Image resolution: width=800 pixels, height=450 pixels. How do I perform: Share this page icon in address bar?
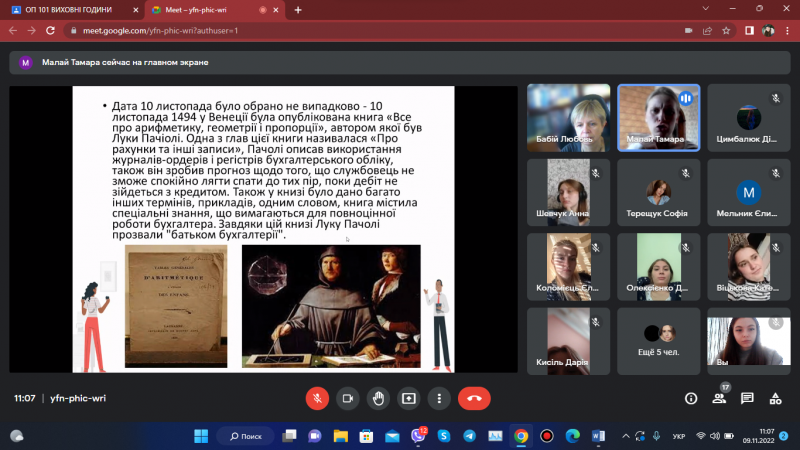707,31
